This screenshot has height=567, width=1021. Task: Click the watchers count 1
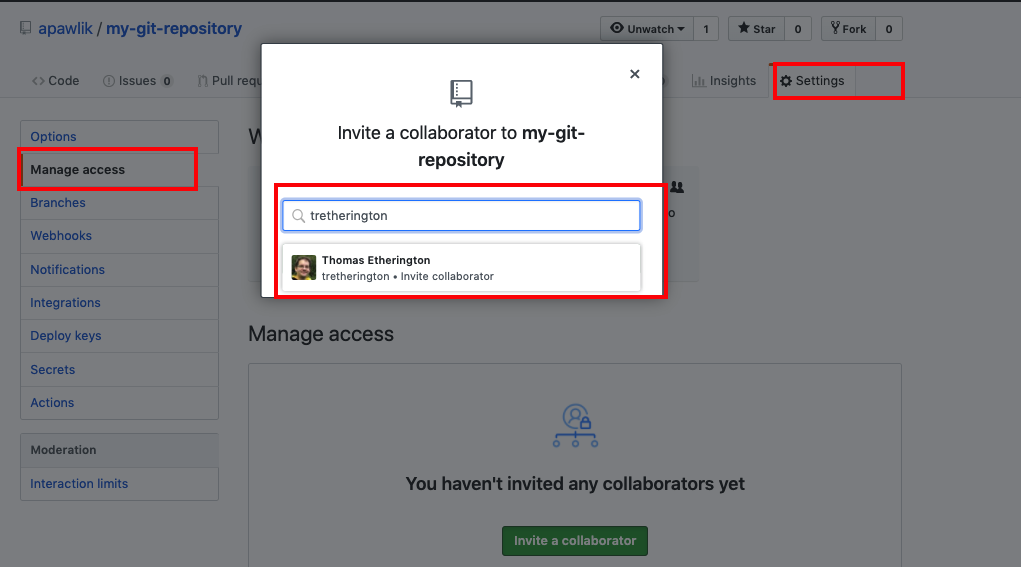point(706,29)
